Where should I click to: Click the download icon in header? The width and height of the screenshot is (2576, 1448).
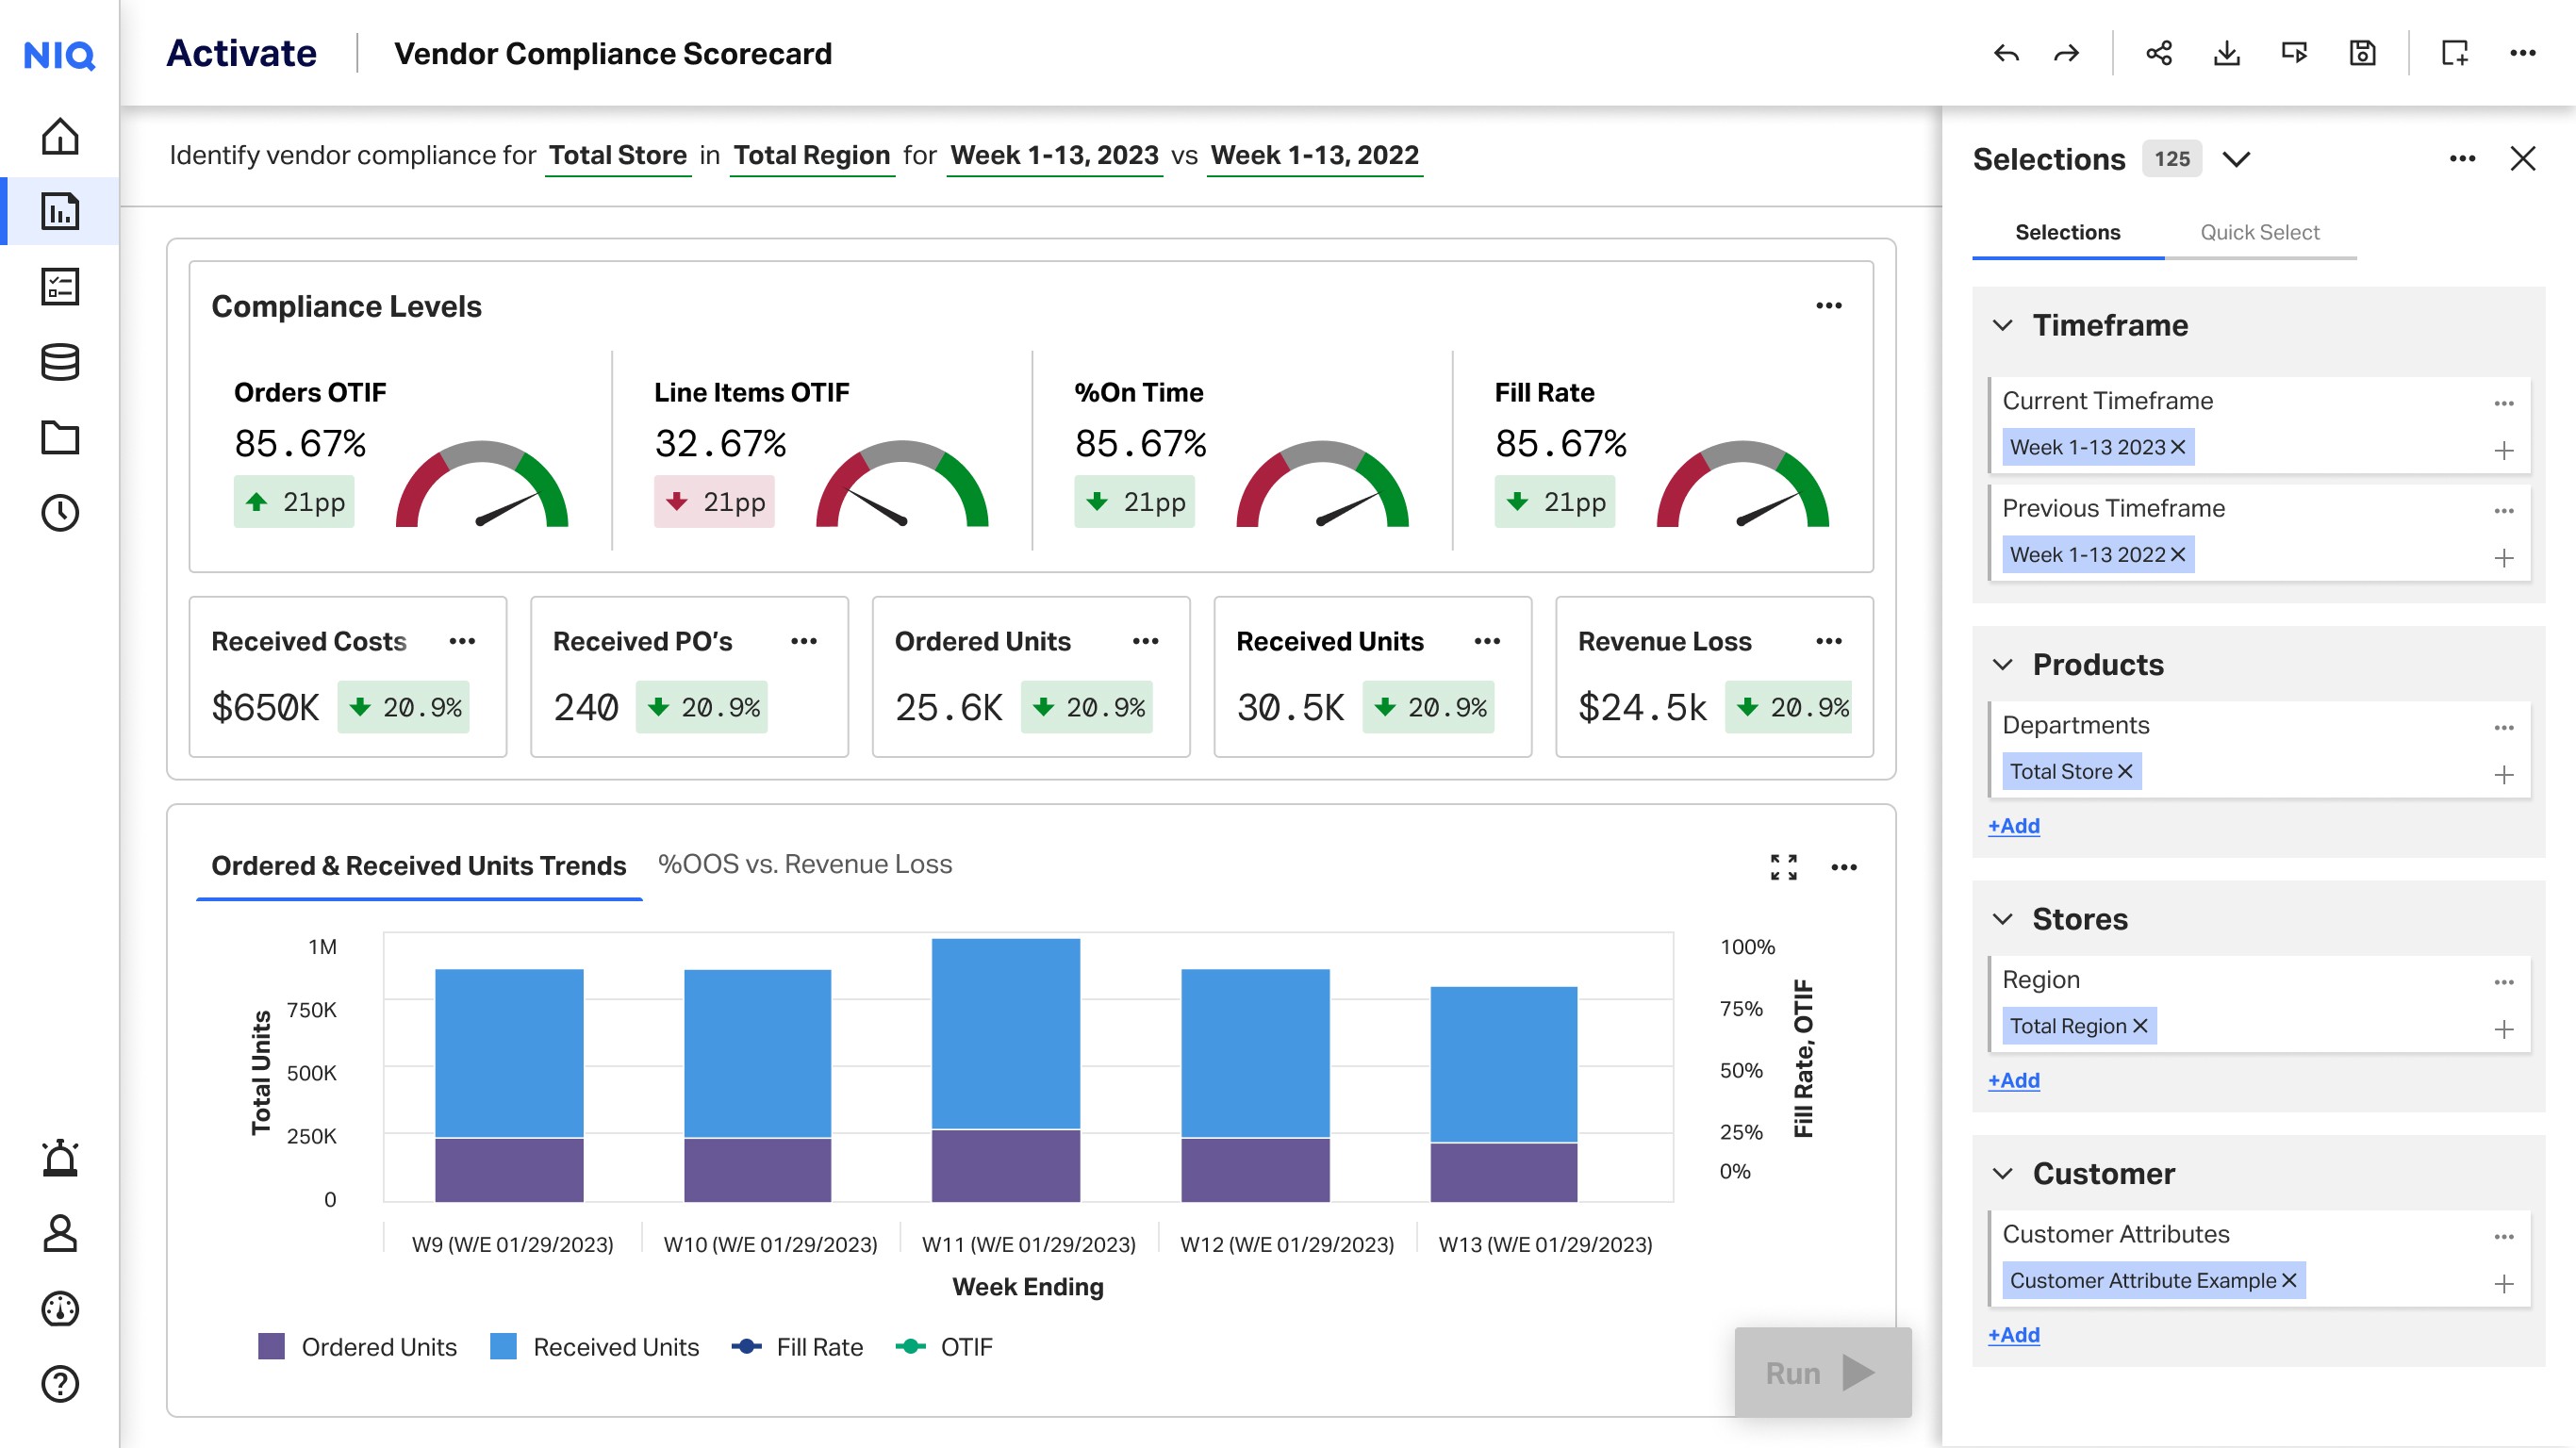point(2226,53)
